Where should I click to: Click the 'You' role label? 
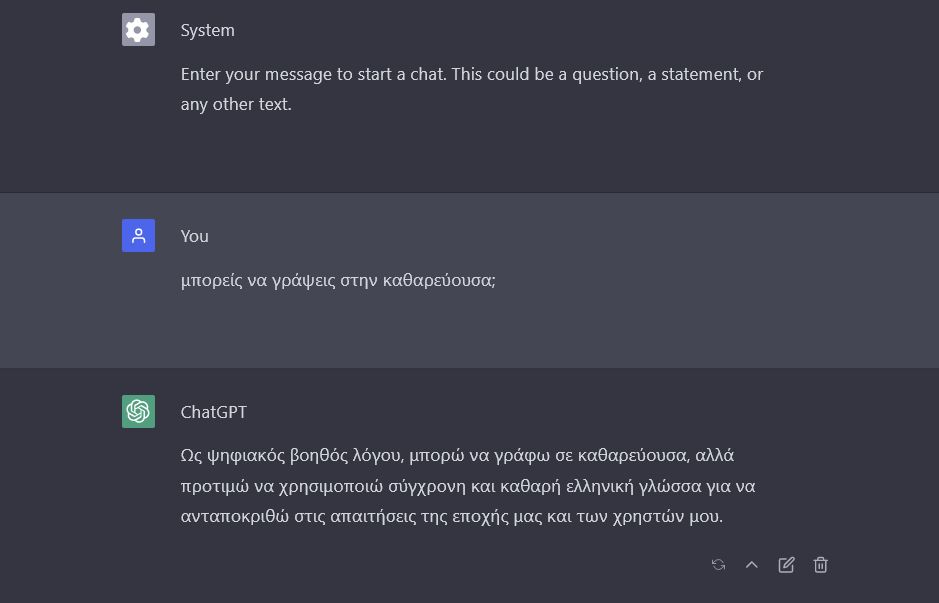(194, 236)
